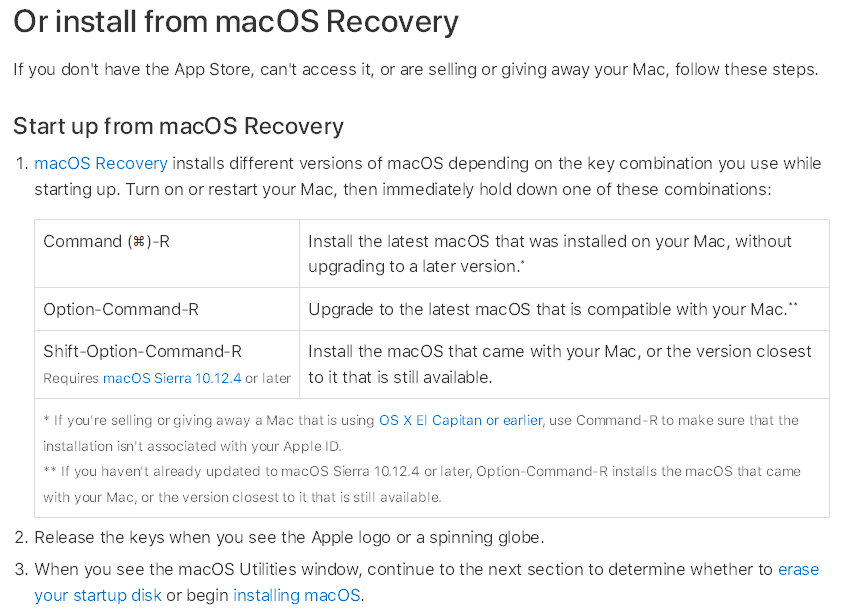Viewport: 859px width, 613px height.
Task: Click the 'Start up from macOS Recovery' subheading
Action: pyautogui.click(x=179, y=126)
